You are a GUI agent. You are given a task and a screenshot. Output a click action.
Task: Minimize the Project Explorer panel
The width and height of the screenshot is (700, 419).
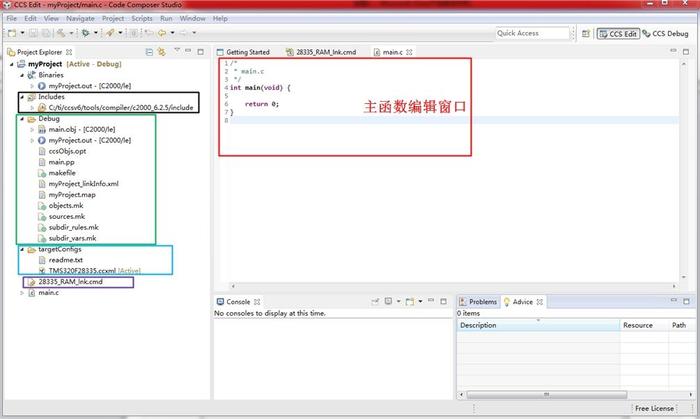[x=188, y=51]
